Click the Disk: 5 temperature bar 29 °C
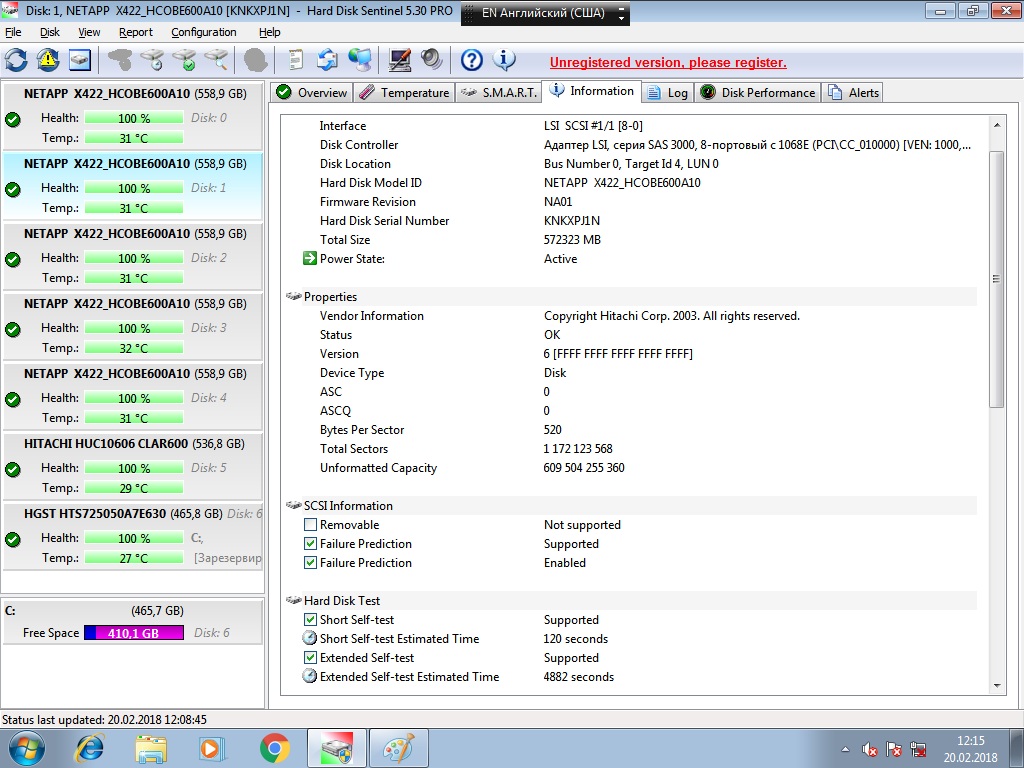 134,488
